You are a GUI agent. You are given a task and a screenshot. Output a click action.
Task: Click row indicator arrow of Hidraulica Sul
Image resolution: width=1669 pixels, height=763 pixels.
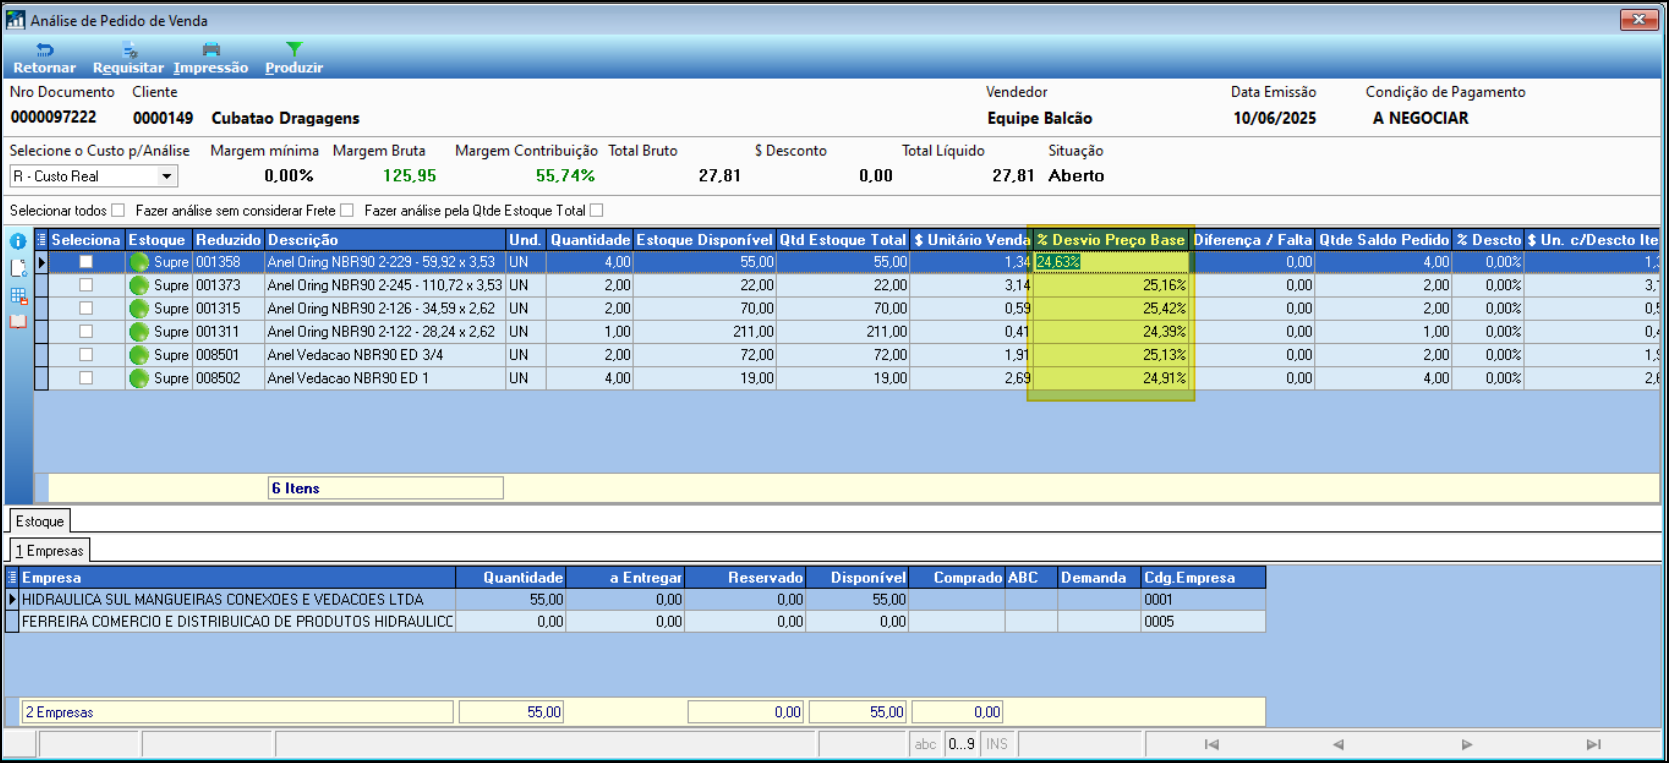(x=12, y=599)
